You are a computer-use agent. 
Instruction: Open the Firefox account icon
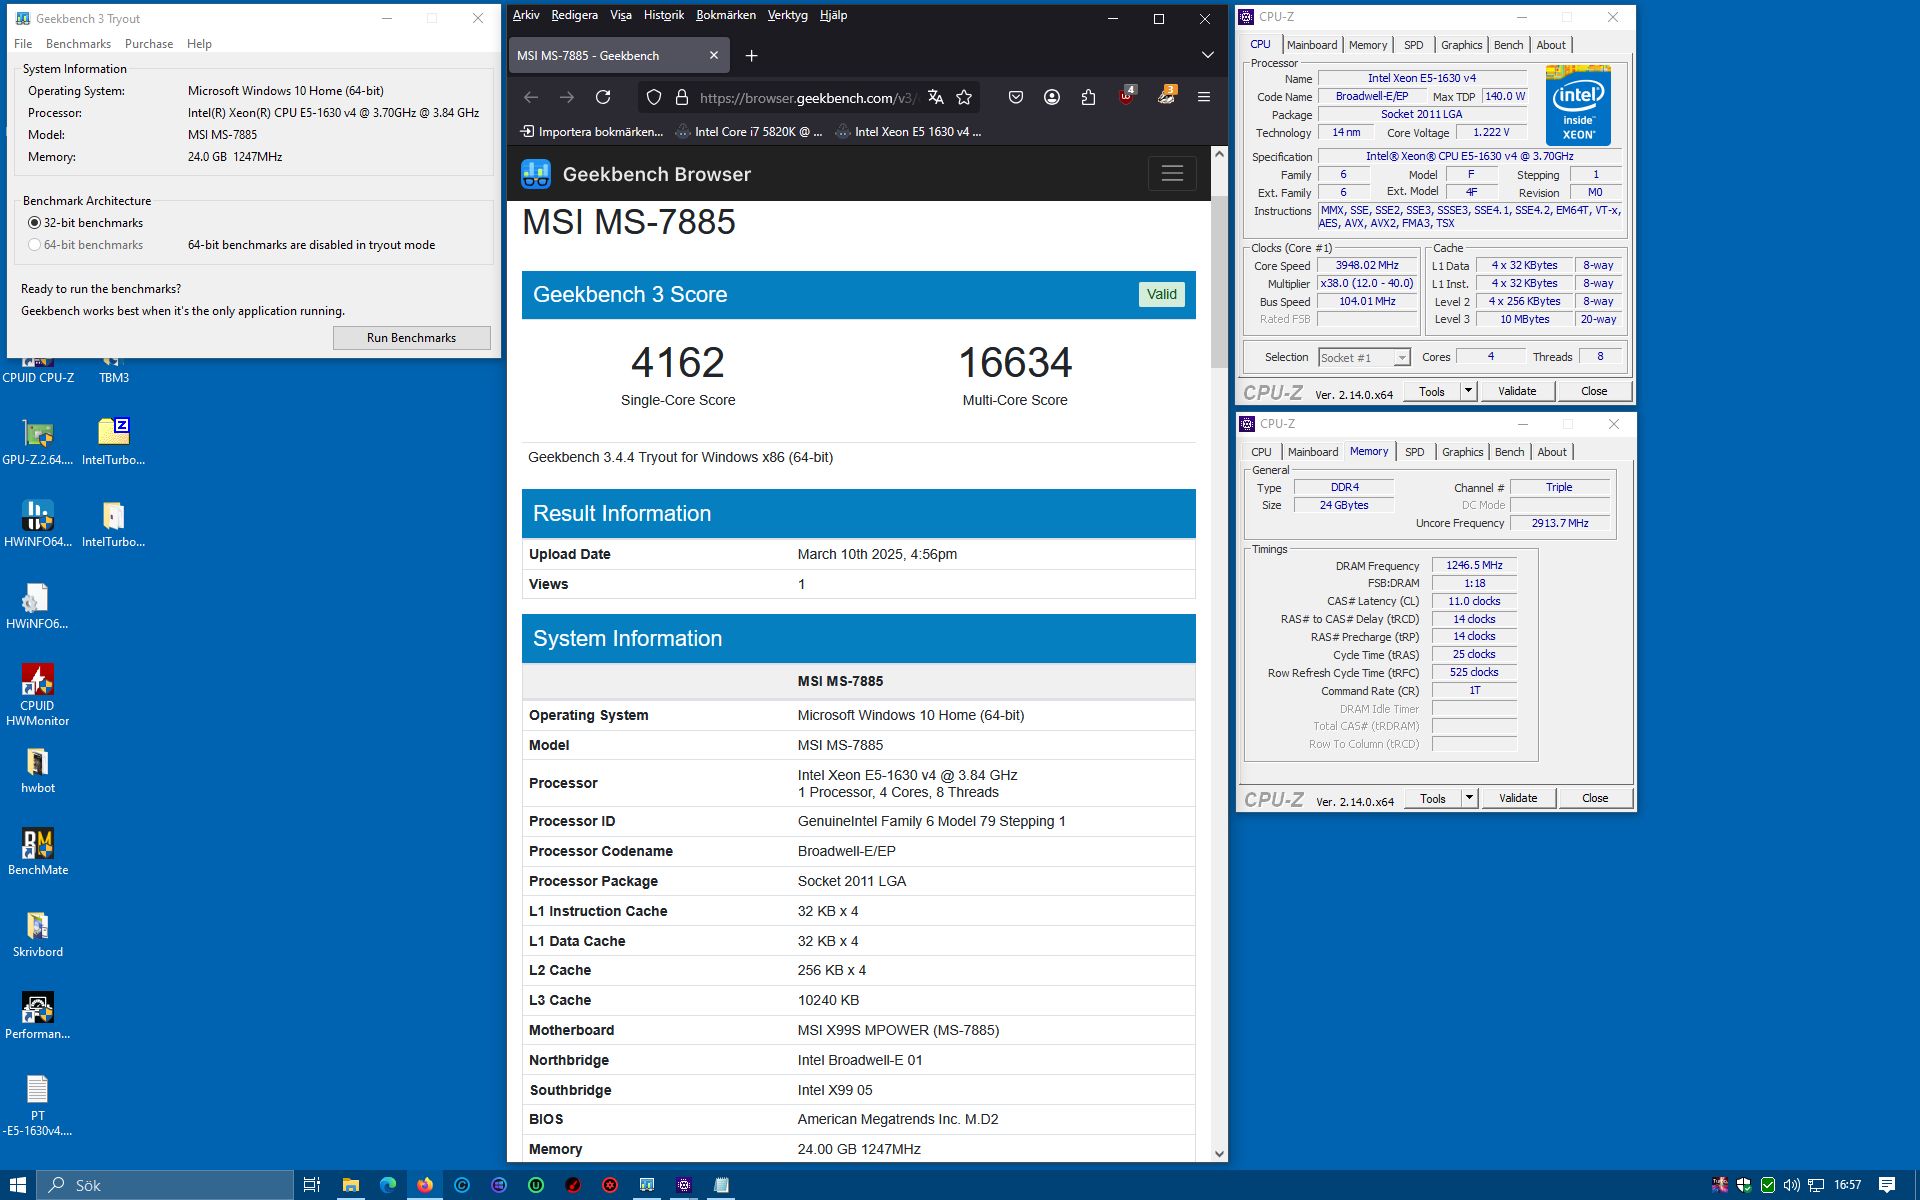[1052, 97]
